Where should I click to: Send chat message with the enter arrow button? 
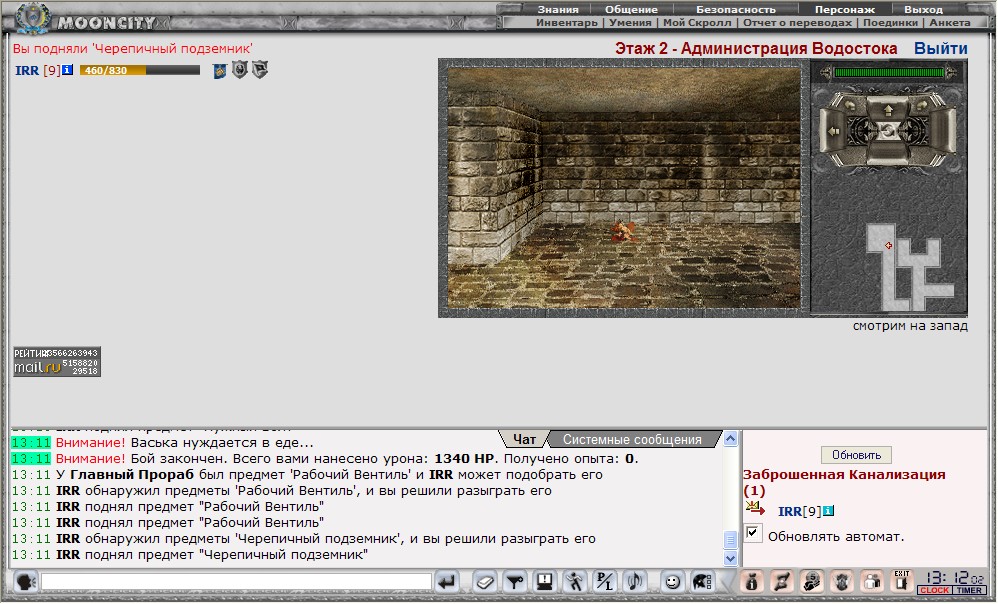tap(447, 582)
